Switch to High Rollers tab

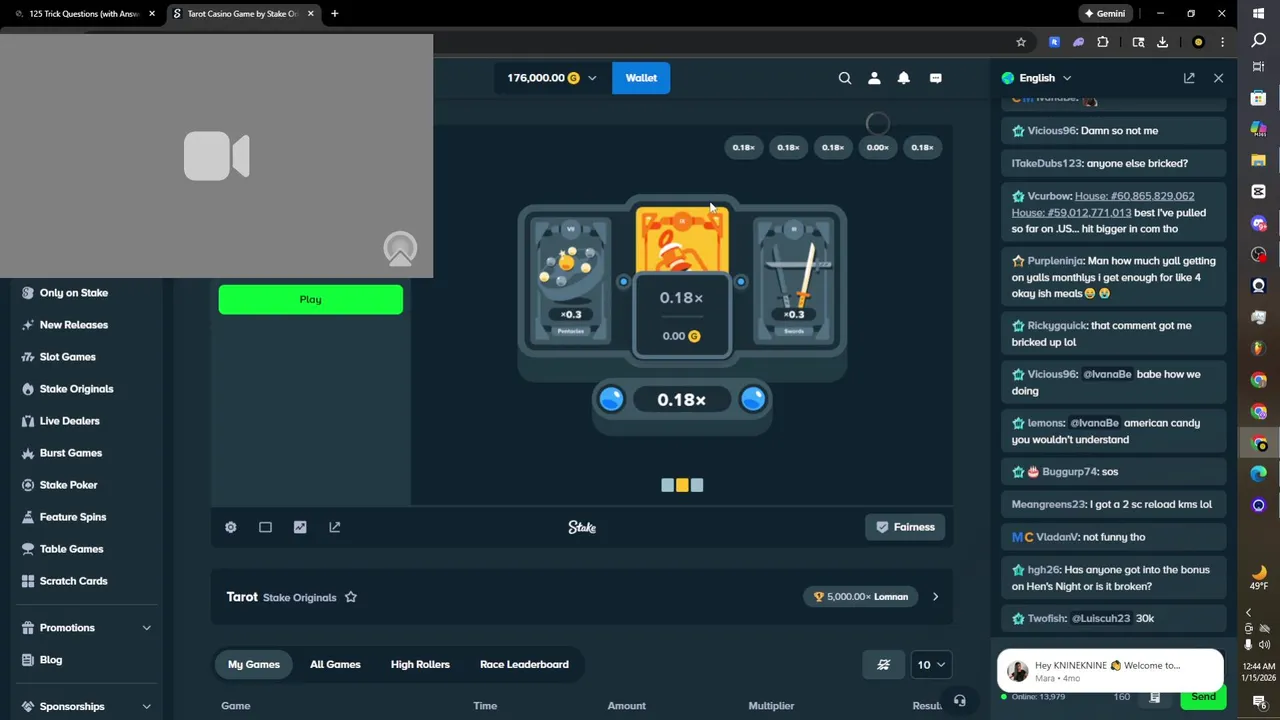(x=420, y=664)
